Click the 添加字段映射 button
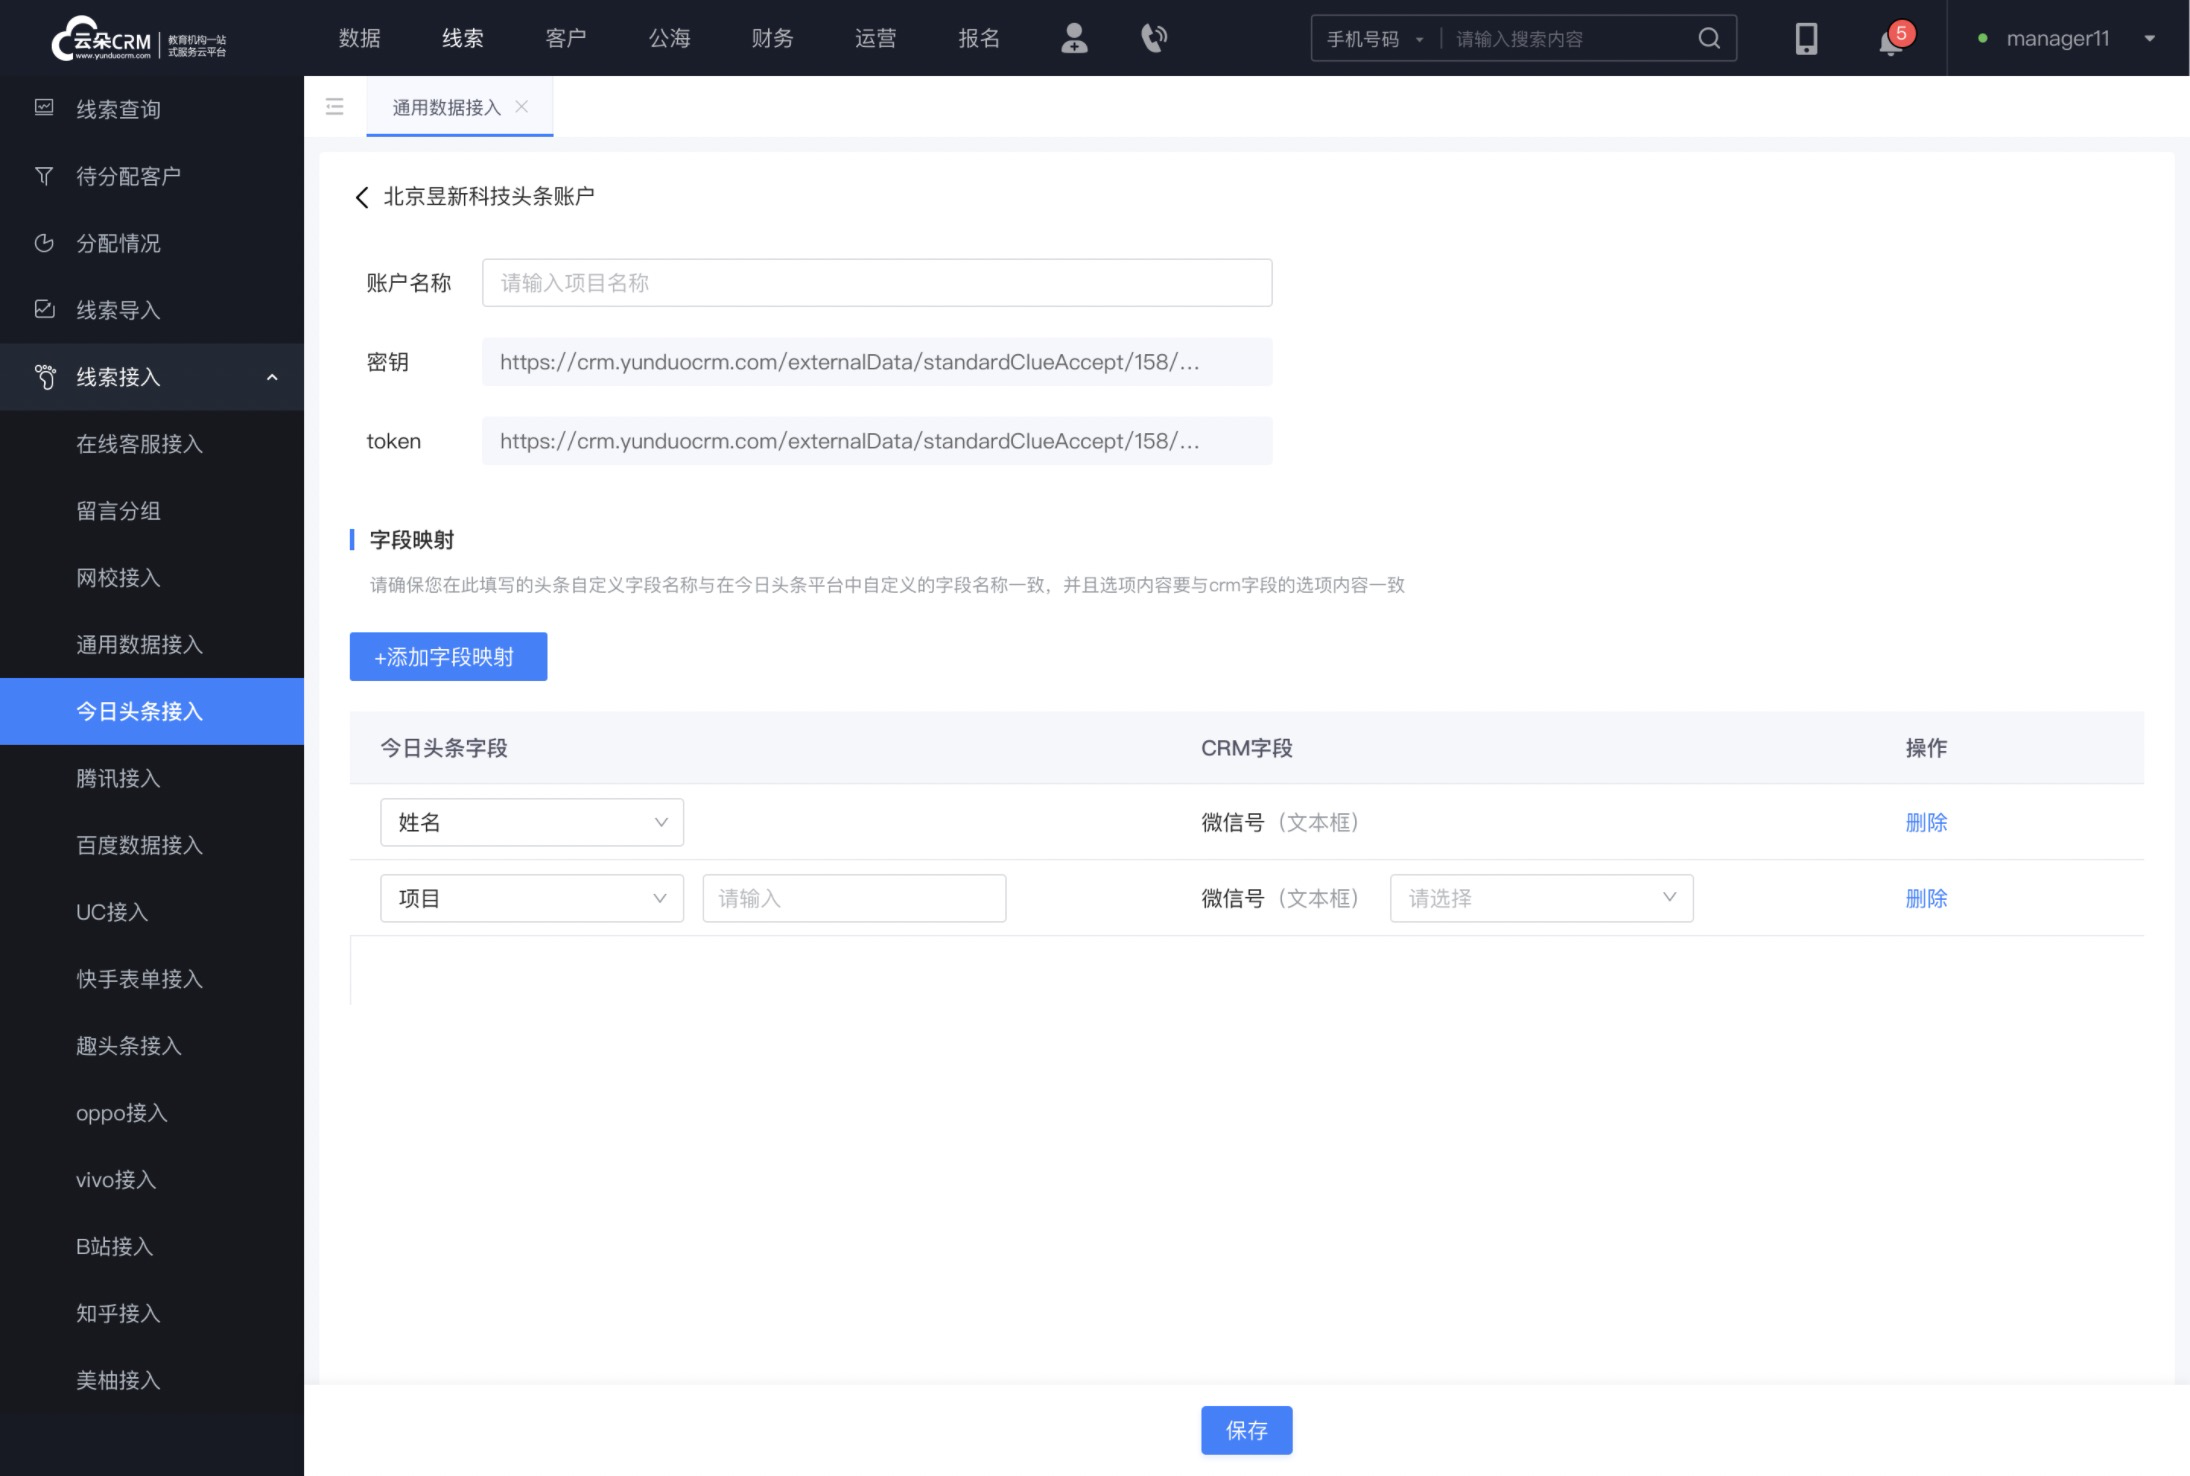2190x1476 pixels. pyautogui.click(x=448, y=656)
